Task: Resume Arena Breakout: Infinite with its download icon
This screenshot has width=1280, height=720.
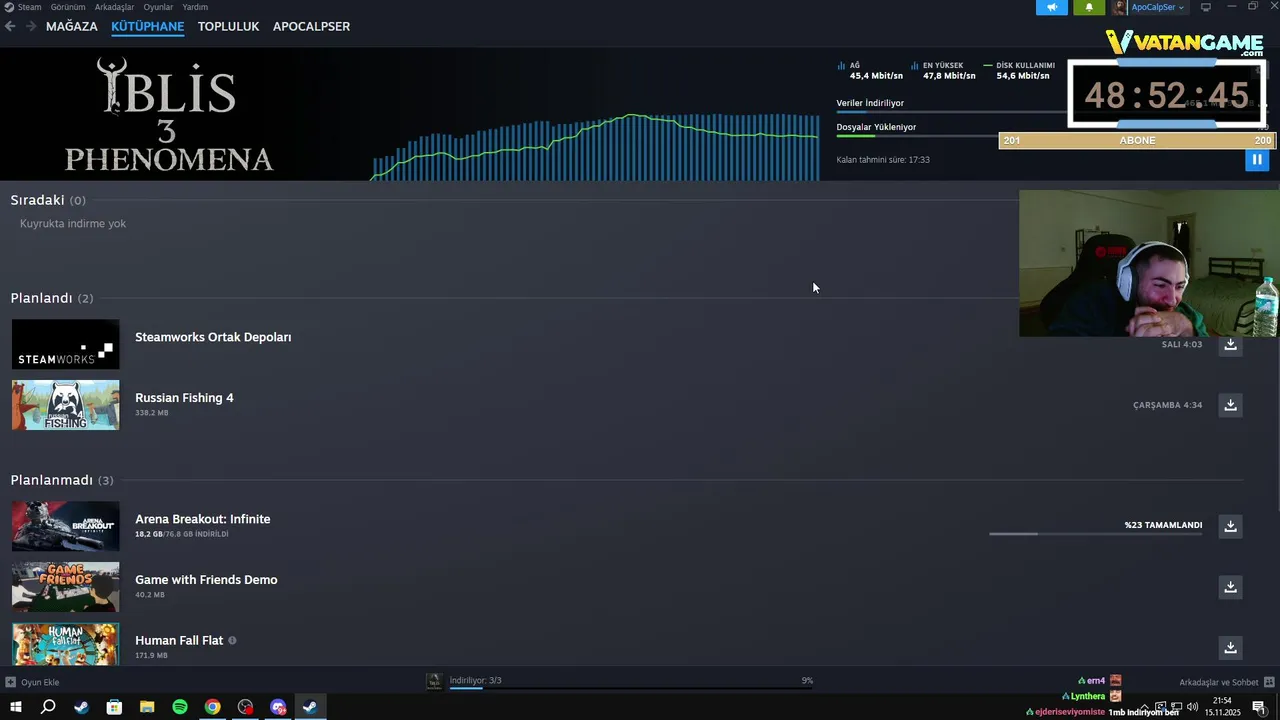Action: [x=1230, y=526]
